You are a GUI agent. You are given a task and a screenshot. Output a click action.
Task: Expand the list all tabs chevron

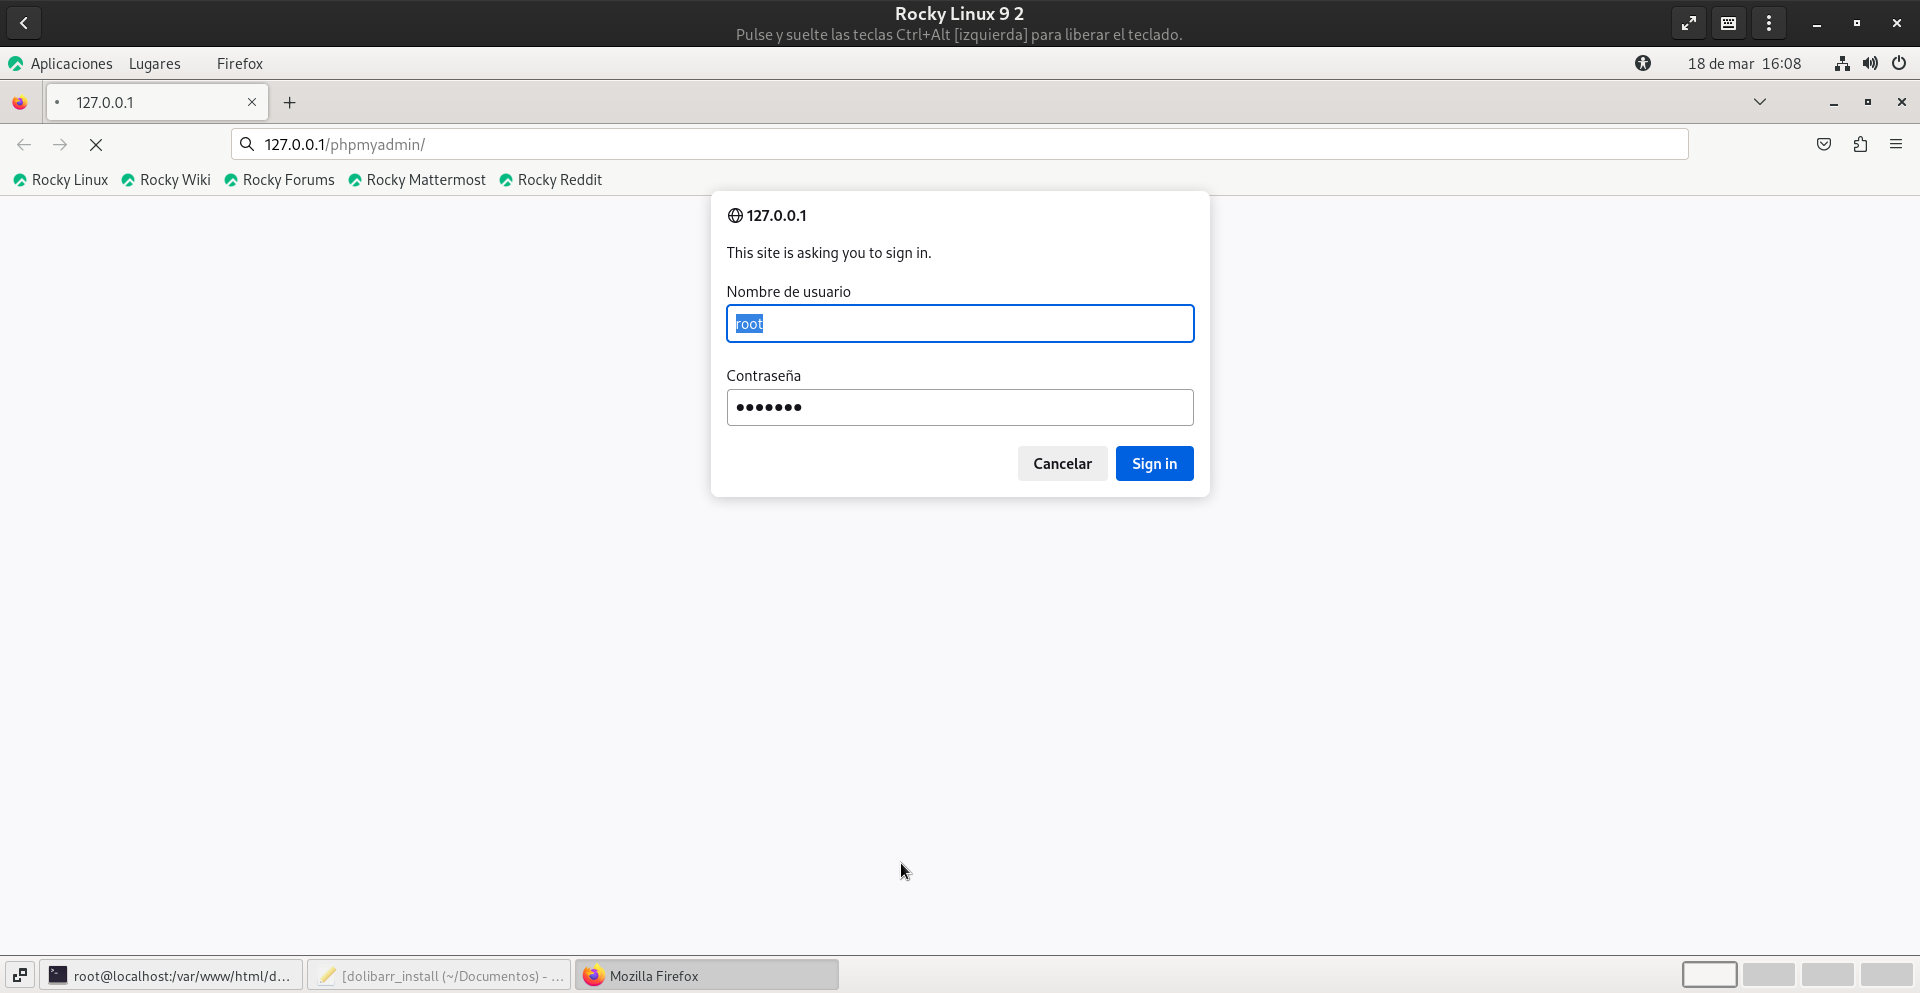pyautogui.click(x=1759, y=102)
